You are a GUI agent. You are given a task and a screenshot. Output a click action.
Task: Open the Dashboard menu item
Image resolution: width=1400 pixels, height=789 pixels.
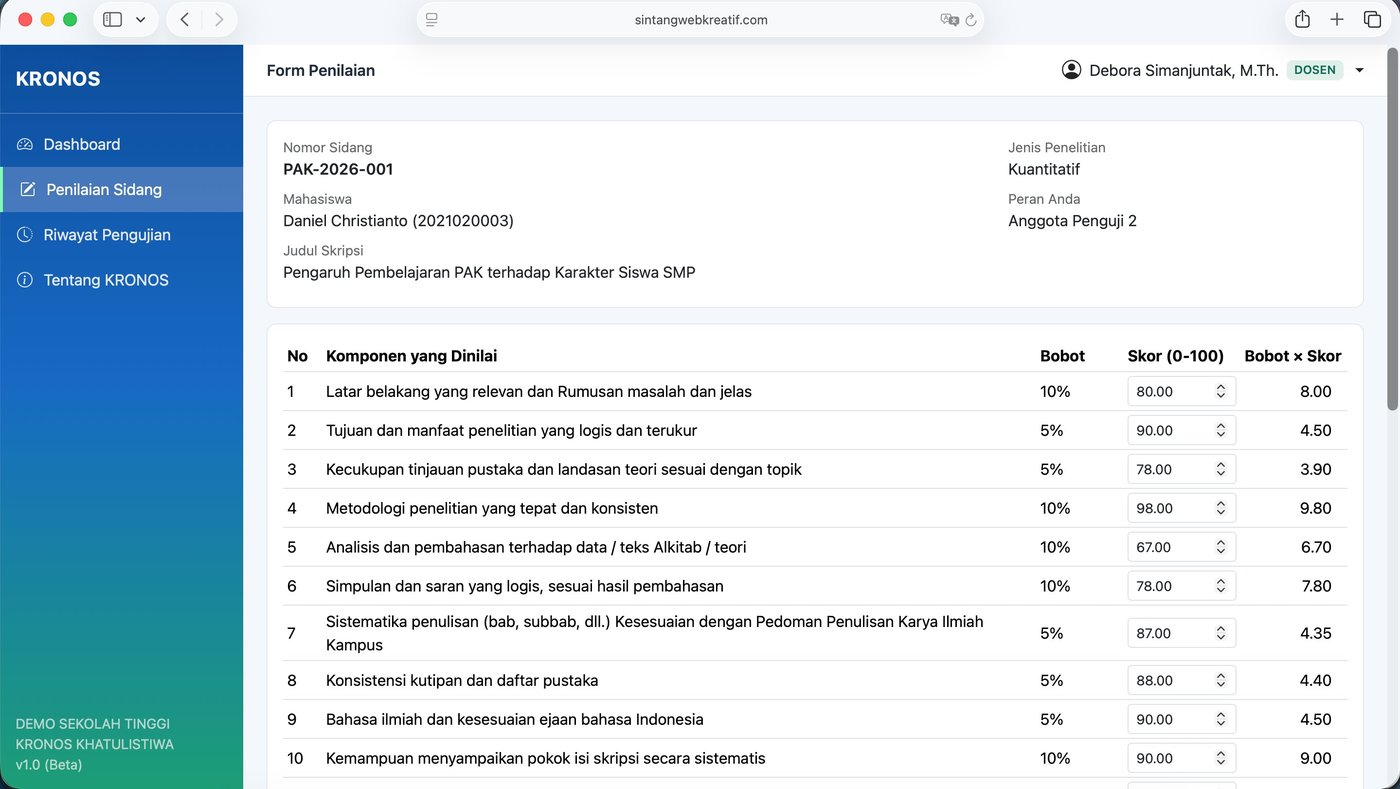[x=121, y=144]
